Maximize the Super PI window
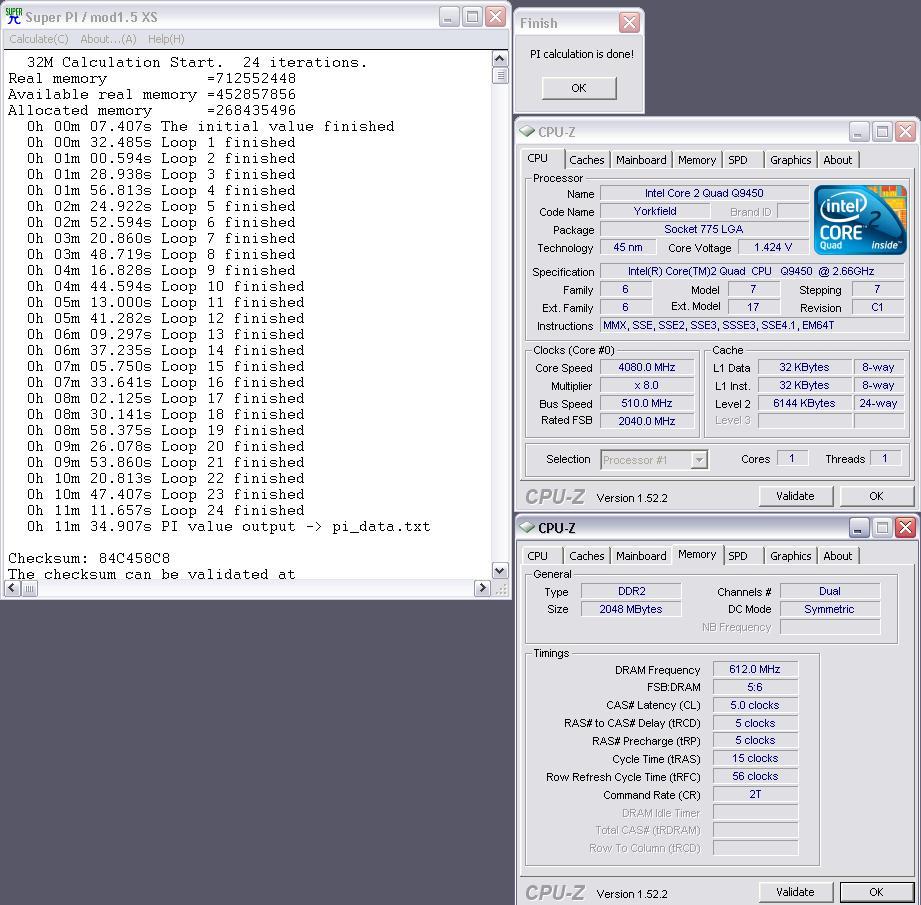The image size is (921, 905). [x=472, y=16]
